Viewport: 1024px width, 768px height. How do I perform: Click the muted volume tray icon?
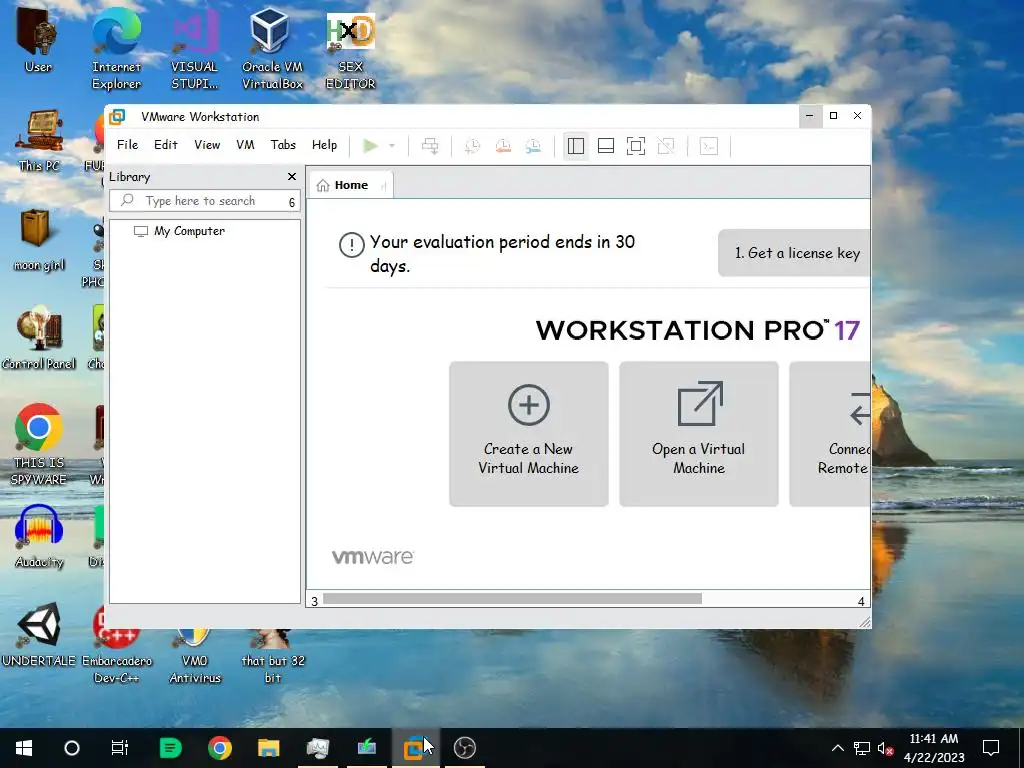click(885, 748)
